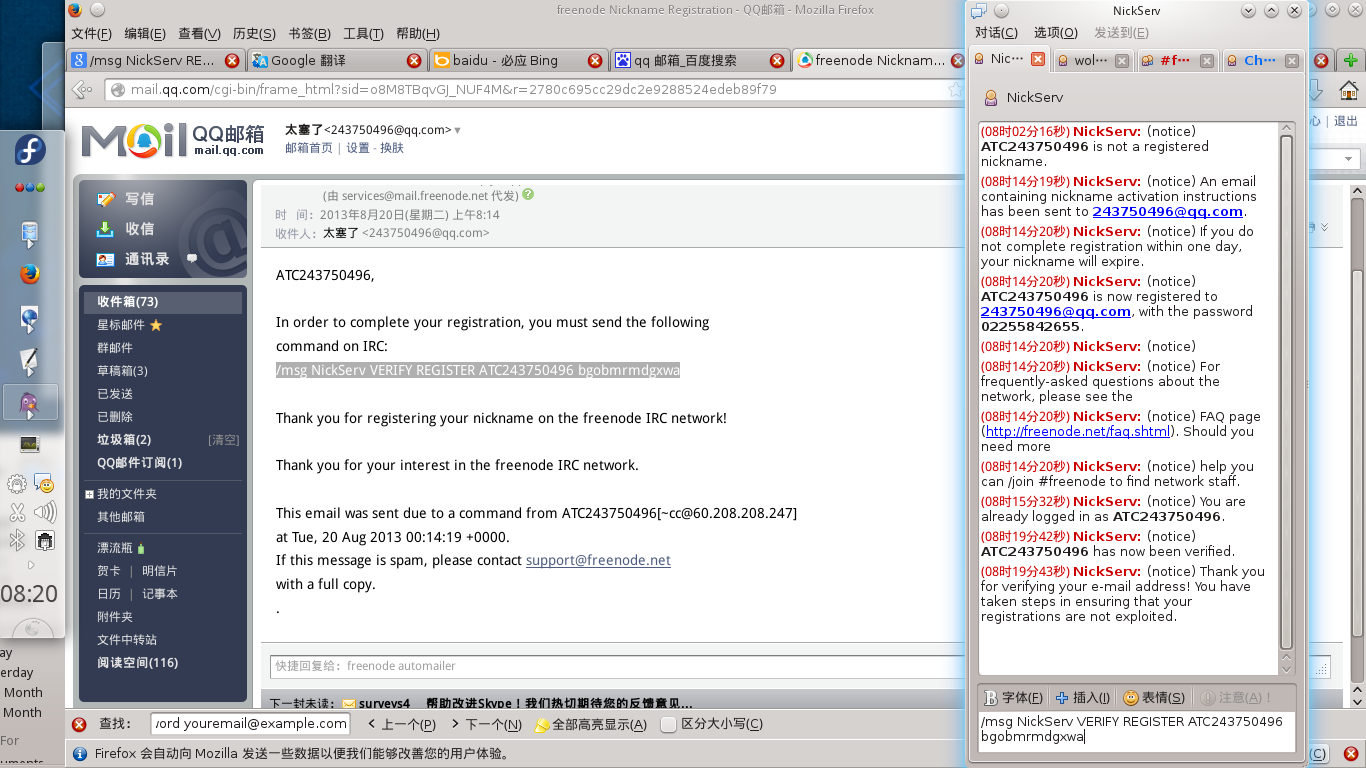Close the Google 翻译 tab
Screen dimensions: 1366x768
[x=414, y=61]
